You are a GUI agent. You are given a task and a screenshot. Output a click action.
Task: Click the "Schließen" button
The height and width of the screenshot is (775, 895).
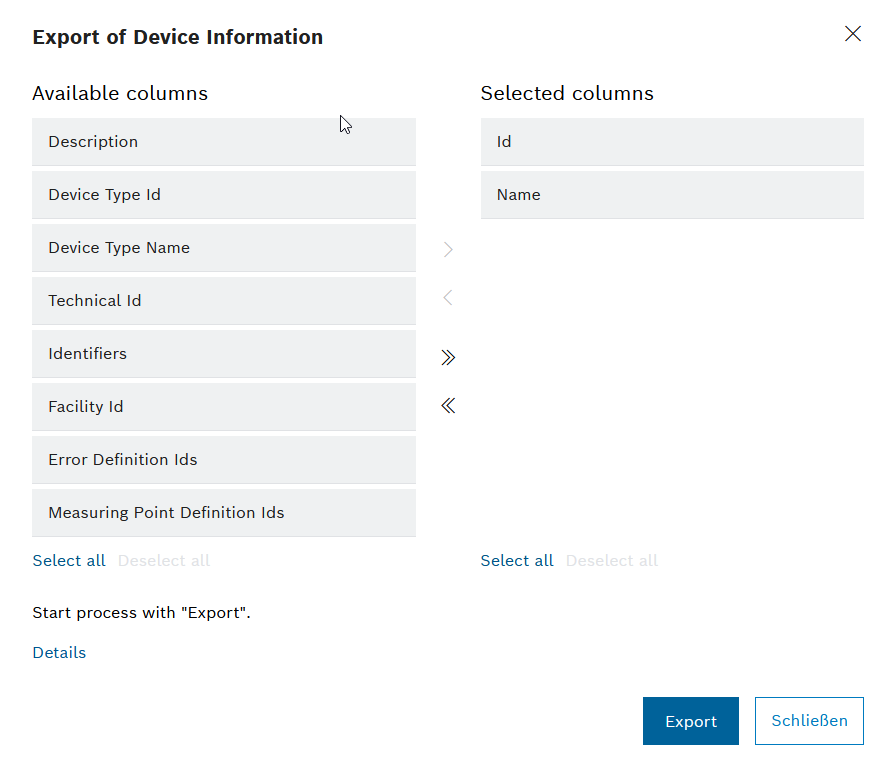(809, 720)
